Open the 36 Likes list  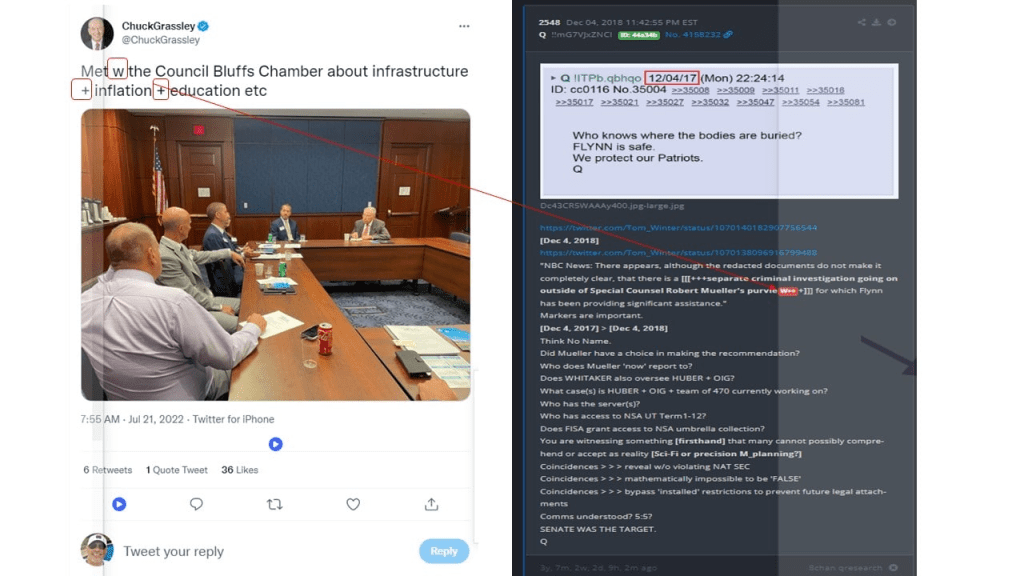click(x=240, y=470)
